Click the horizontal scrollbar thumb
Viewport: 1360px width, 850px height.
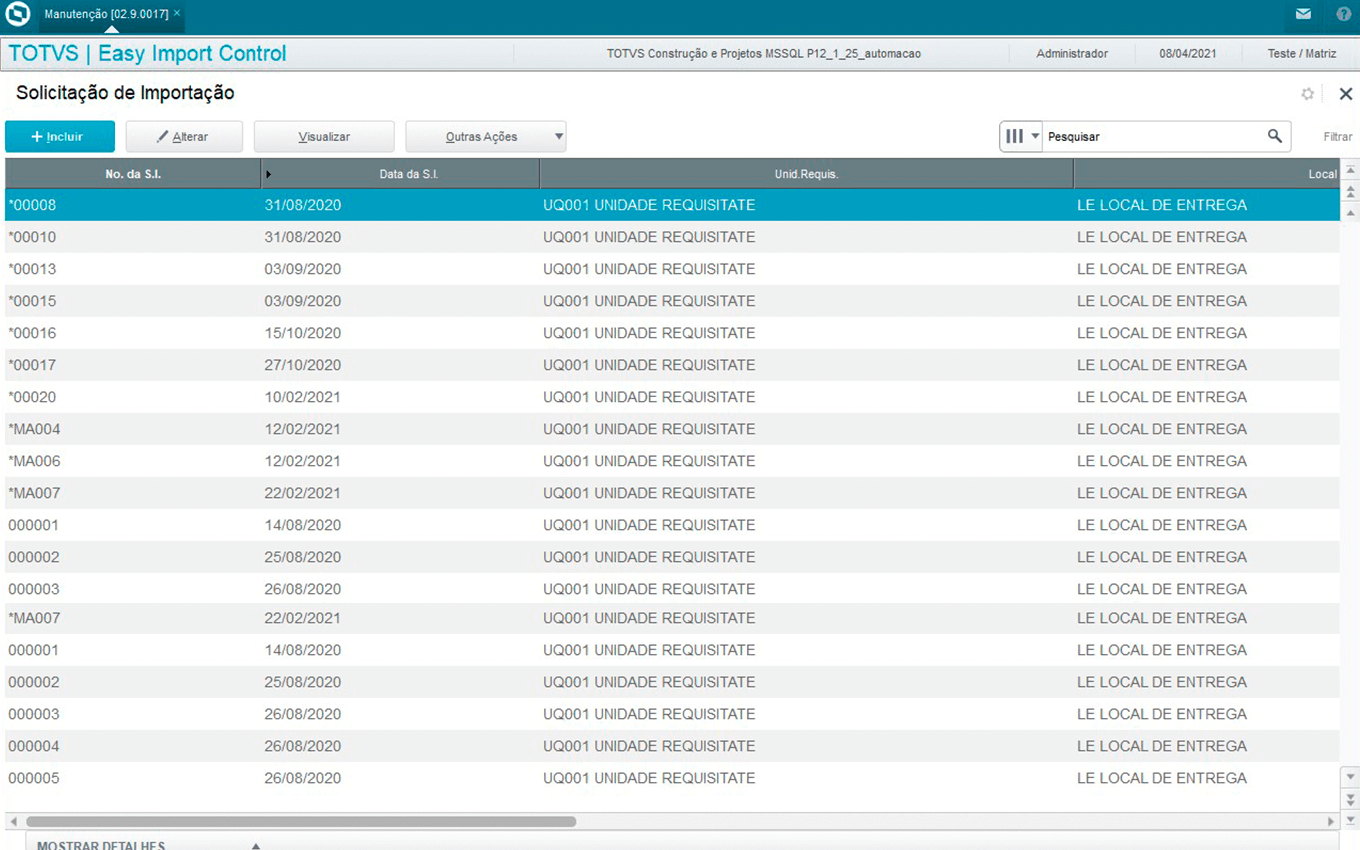click(300, 822)
